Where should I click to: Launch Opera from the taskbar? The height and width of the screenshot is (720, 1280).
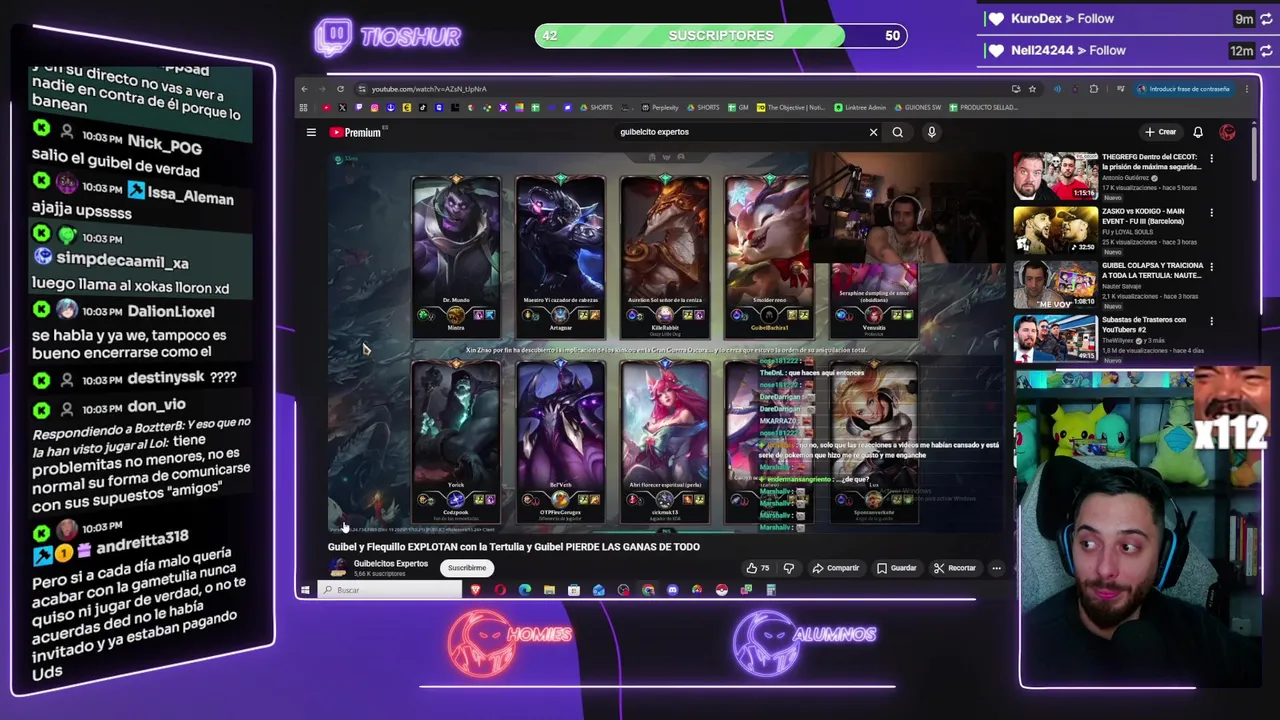pyautogui.click(x=500, y=590)
